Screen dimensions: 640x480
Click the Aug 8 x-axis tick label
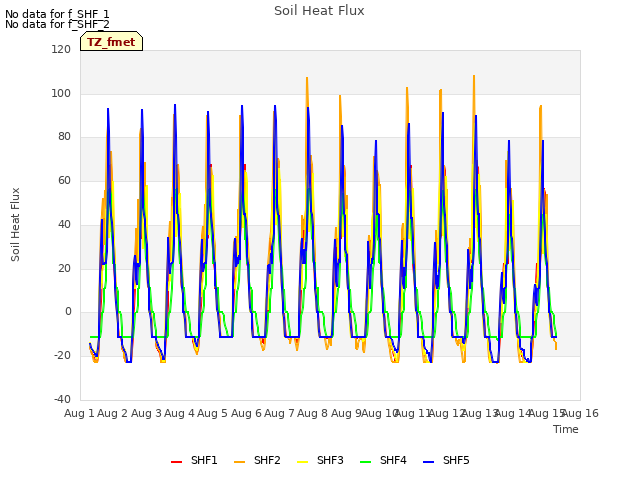click(x=312, y=413)
